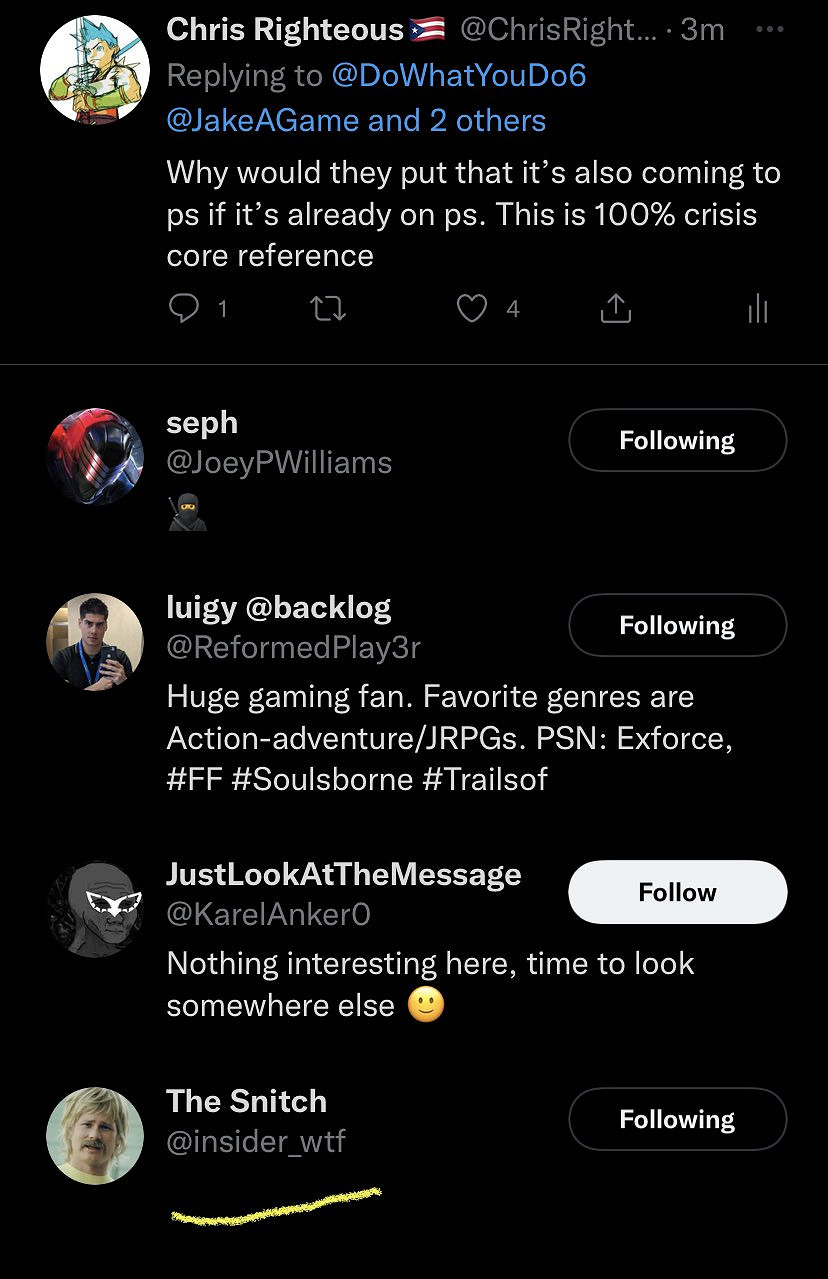
Task: Open the #FF hashtag
Action: 194,779
